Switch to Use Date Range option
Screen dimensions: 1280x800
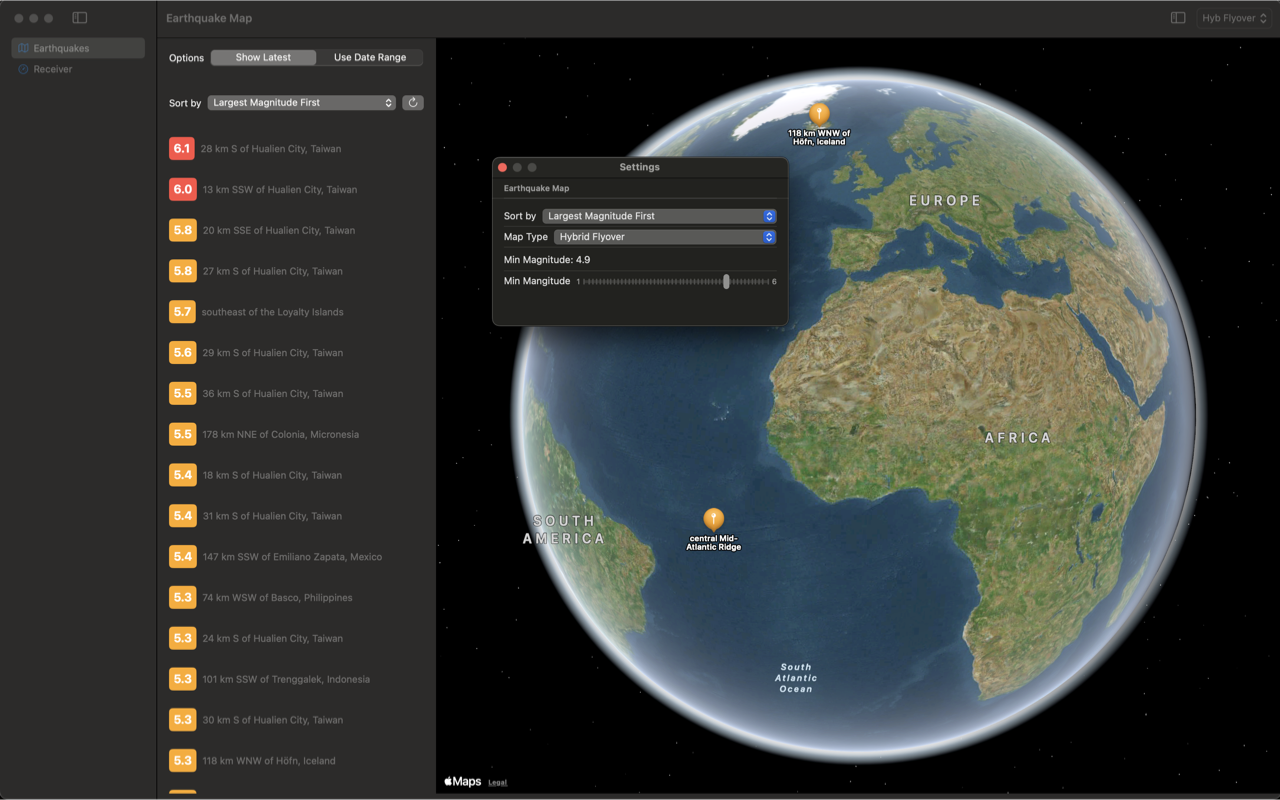click(369, 58)
